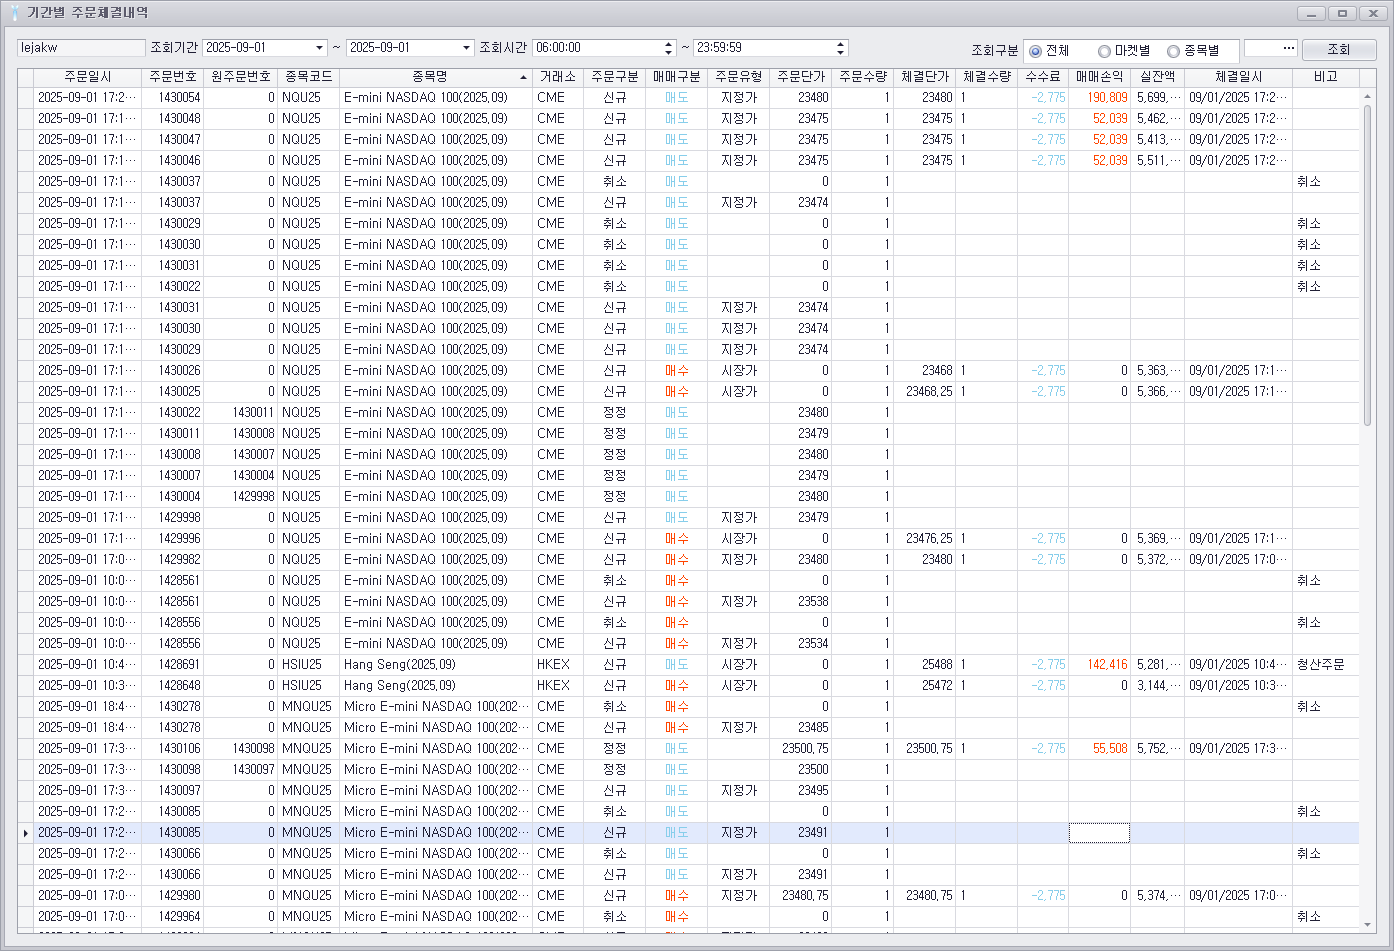Click the scrollbar down arrow at the bottom of the grid
The width and height of the screenshot is (1394, 951).
coord(1367,925)
